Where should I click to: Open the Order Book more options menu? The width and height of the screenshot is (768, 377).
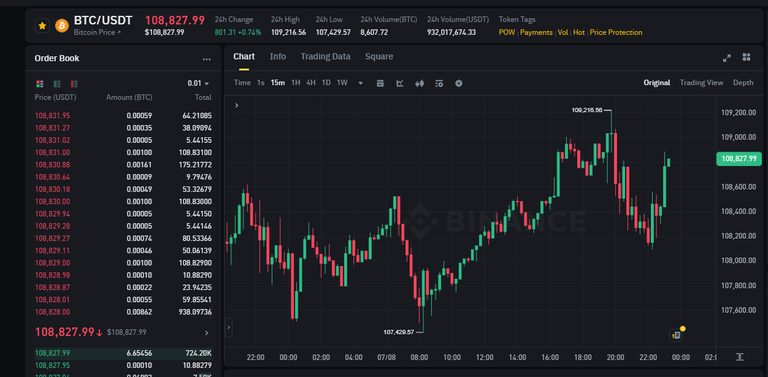207,59
